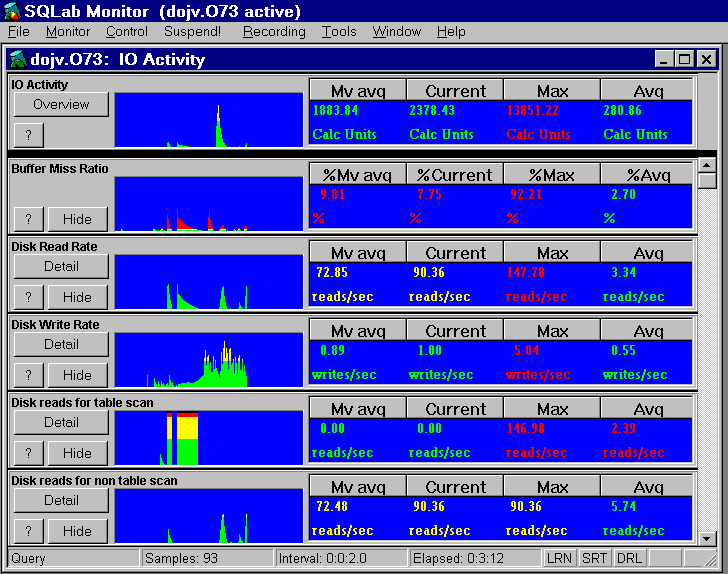Click the IO Activity overview graph
The height and width of the screenshot is (574, 728).
(209, 120)
